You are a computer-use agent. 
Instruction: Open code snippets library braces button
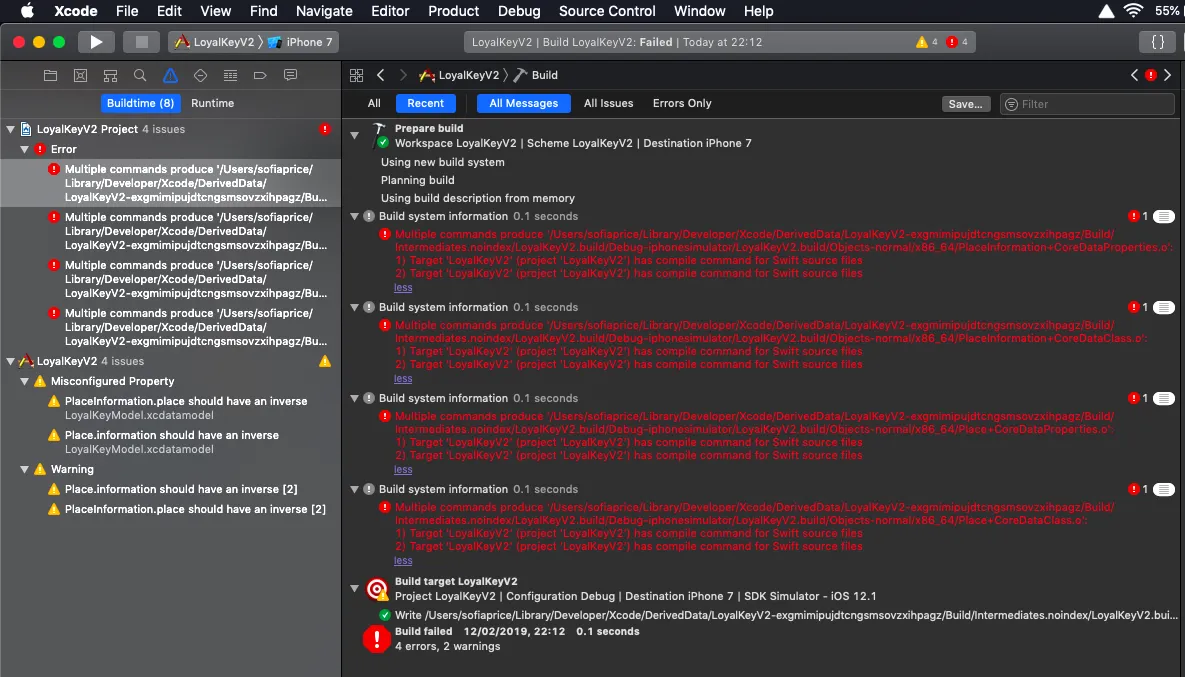tap(1157, 42)
